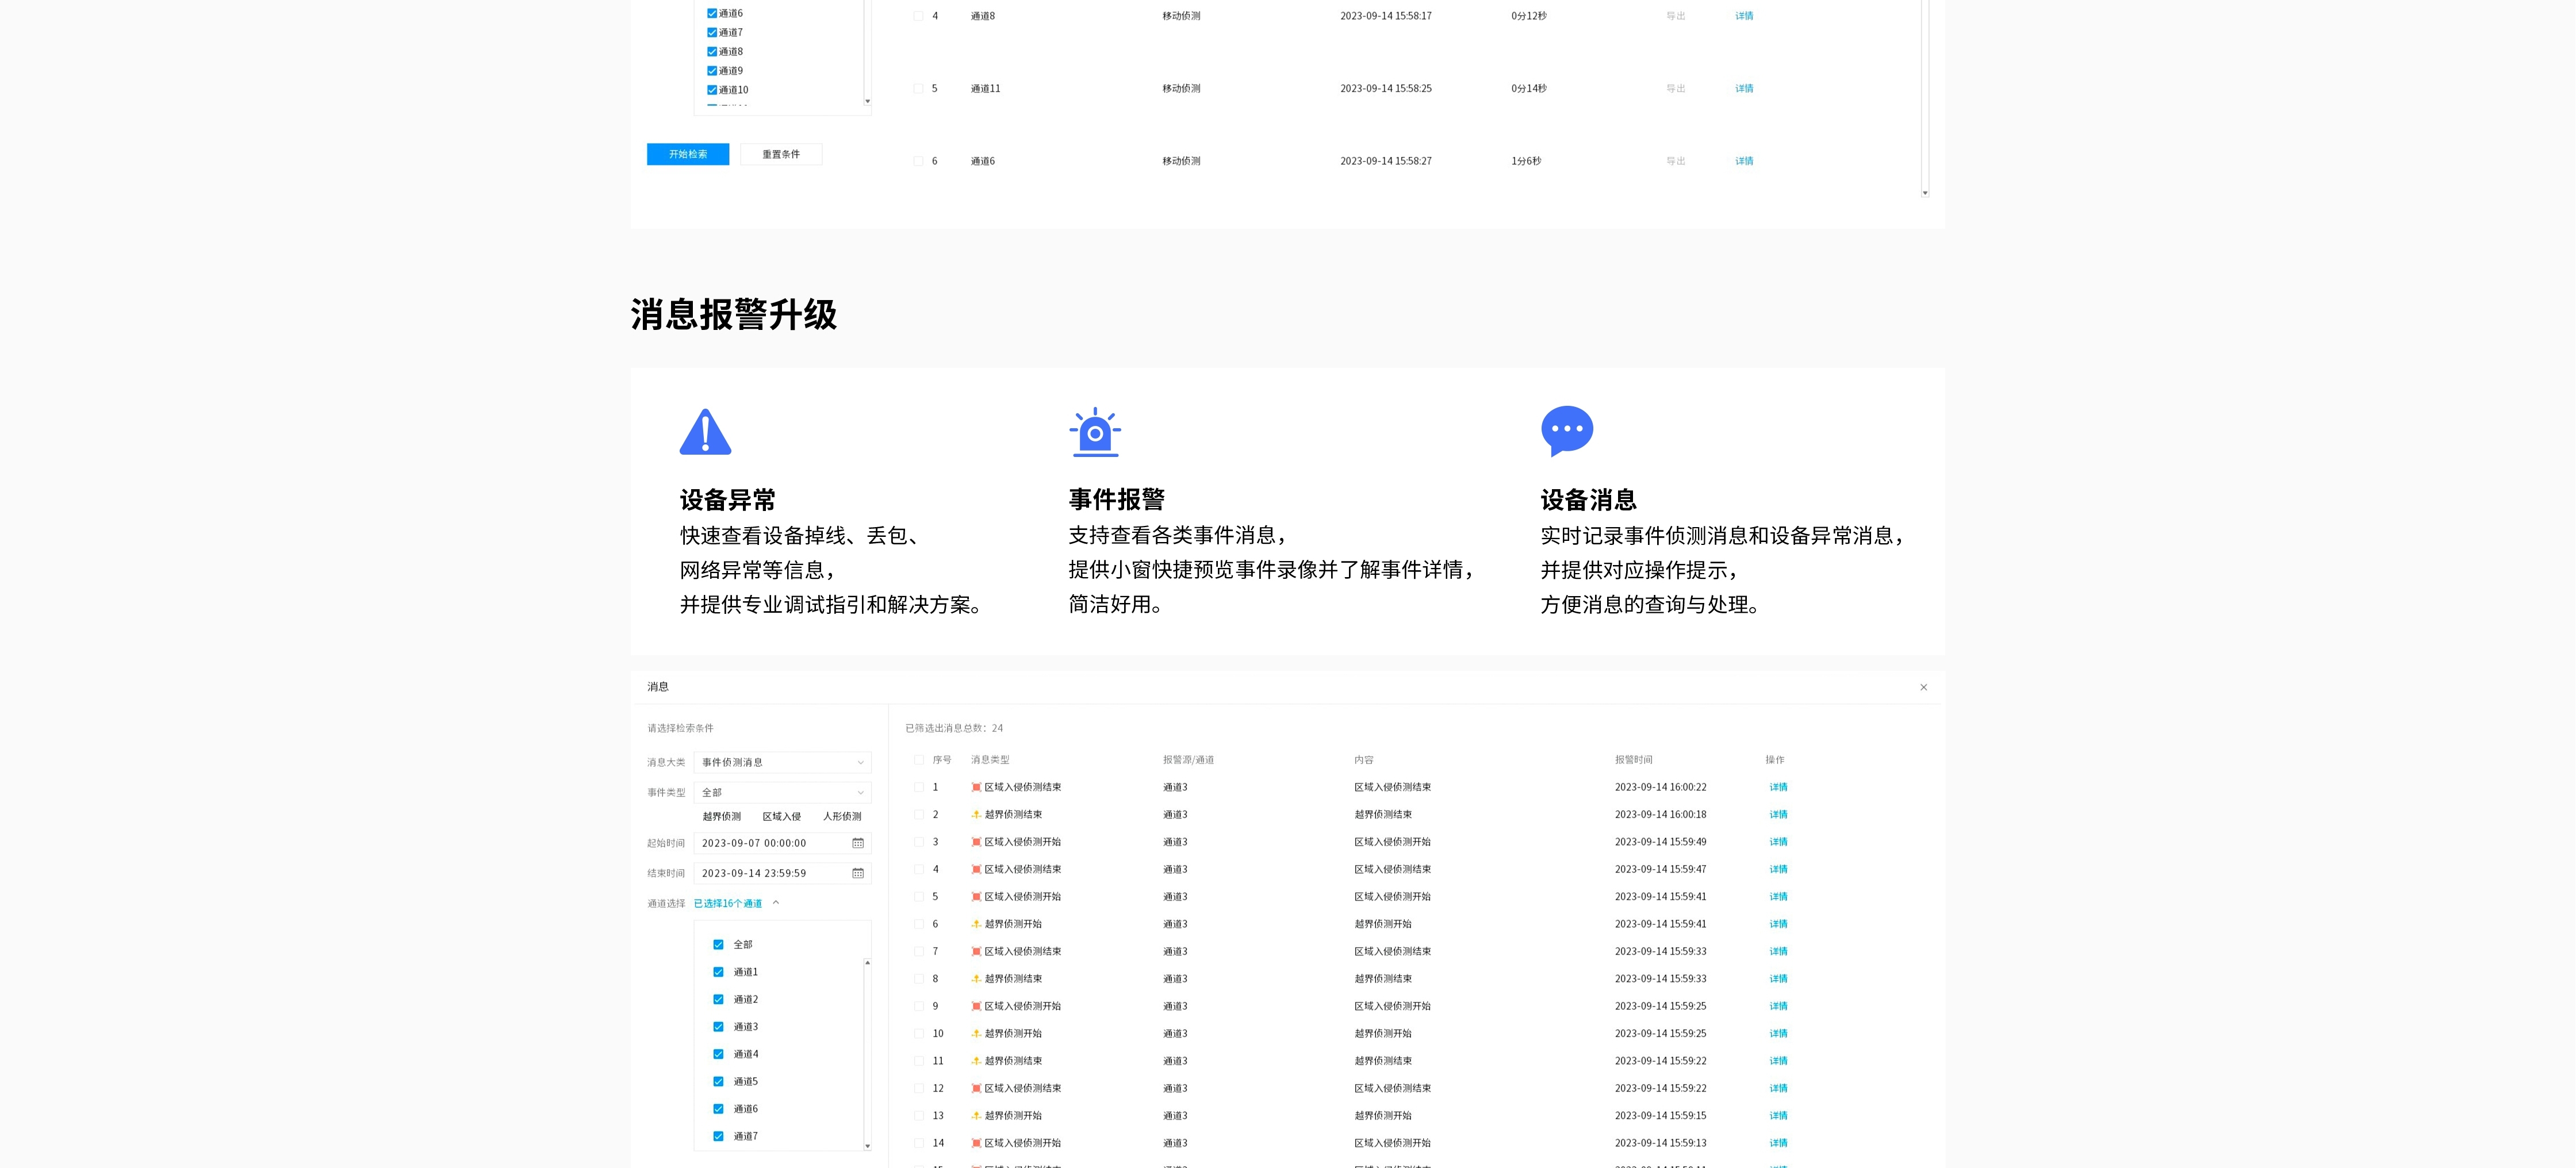
Task: Close the 消息 panel with X
Action: tap(1923, 687)
